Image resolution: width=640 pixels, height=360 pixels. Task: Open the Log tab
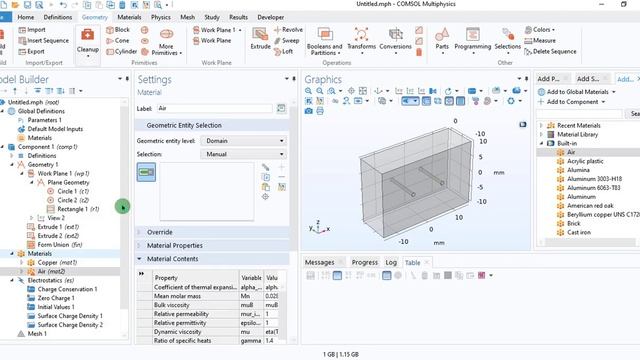(391, 262)
